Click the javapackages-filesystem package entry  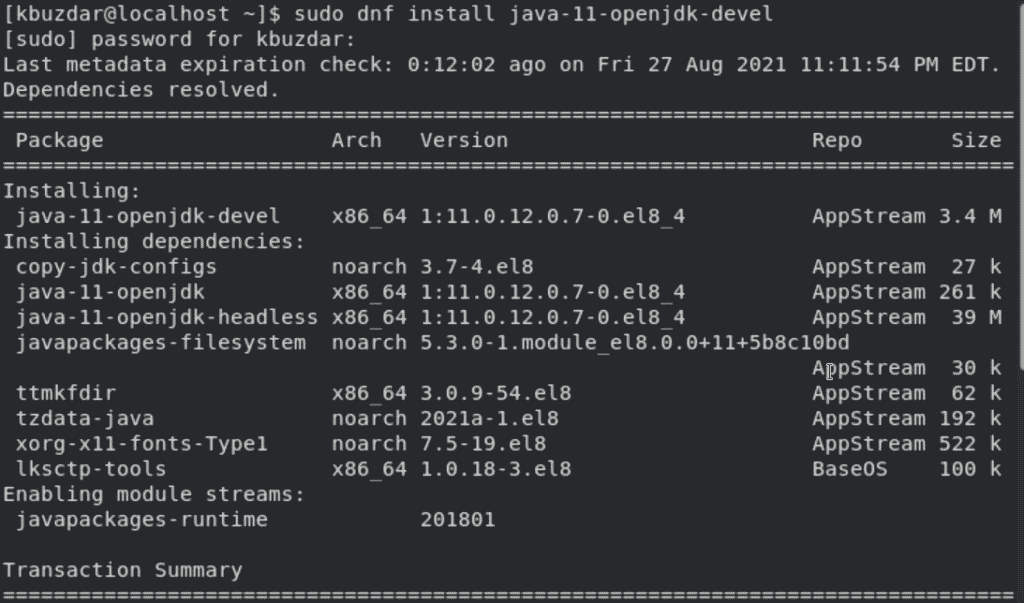tap(160, 343)
